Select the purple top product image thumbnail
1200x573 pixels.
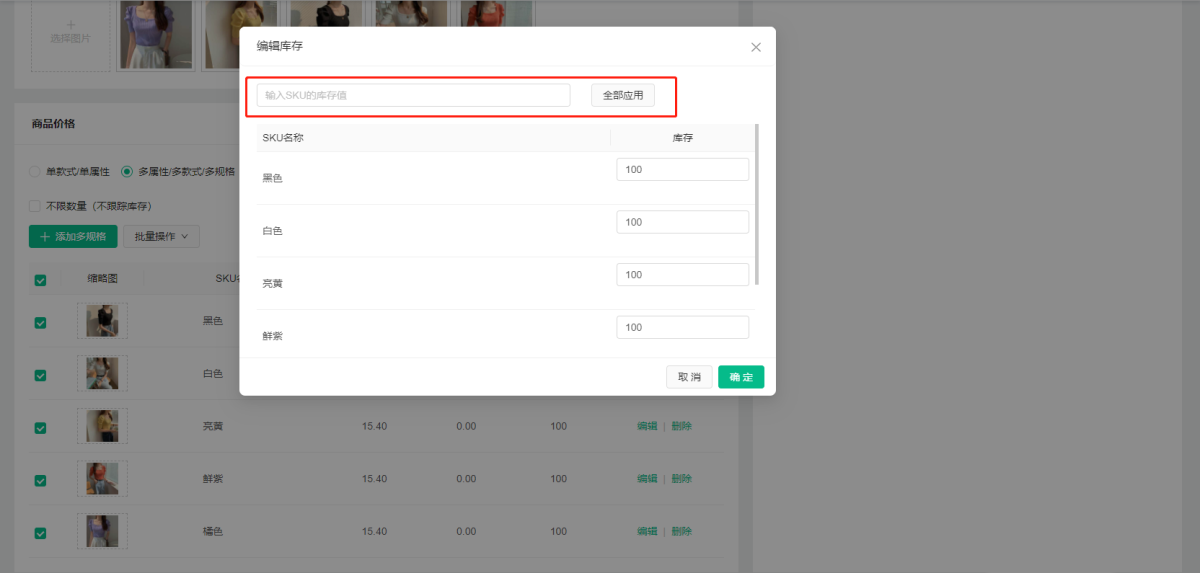[155, 34]
